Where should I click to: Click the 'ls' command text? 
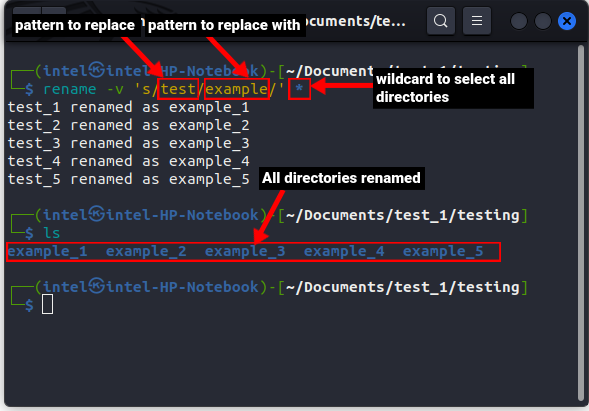click(52, 233)
